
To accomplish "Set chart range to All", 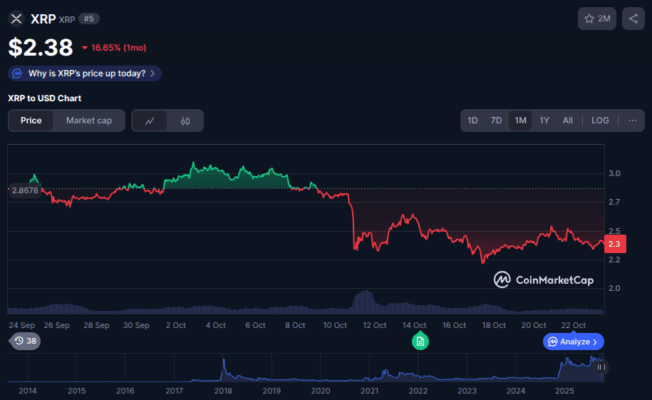I will click(x=568, y=121).
